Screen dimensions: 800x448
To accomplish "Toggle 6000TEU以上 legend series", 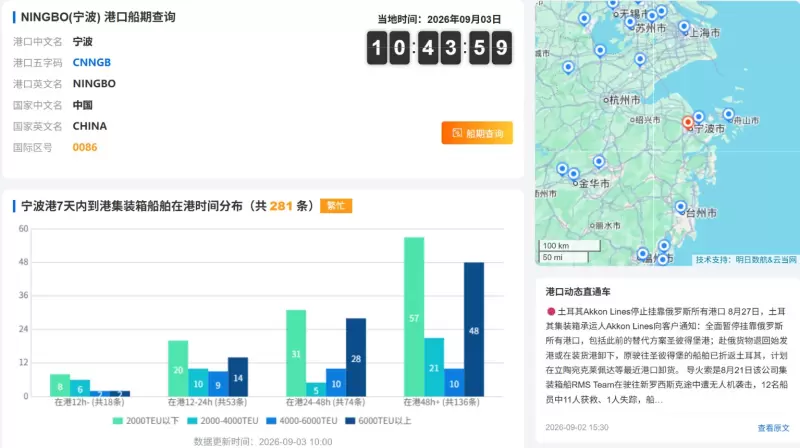I will tap(378, 420).
